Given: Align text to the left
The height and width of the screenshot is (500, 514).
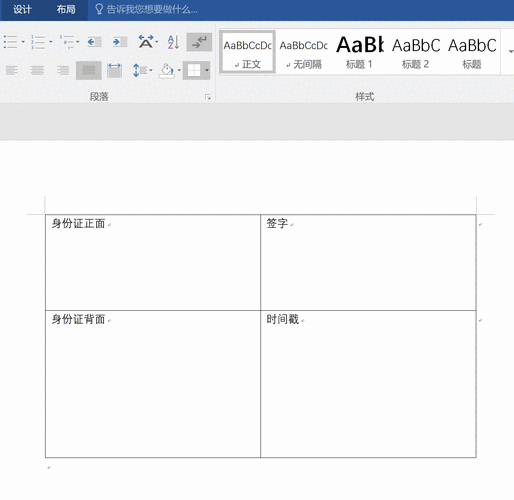Looking at the screenshot, I should pyautogui.click(x=12, y=70).
